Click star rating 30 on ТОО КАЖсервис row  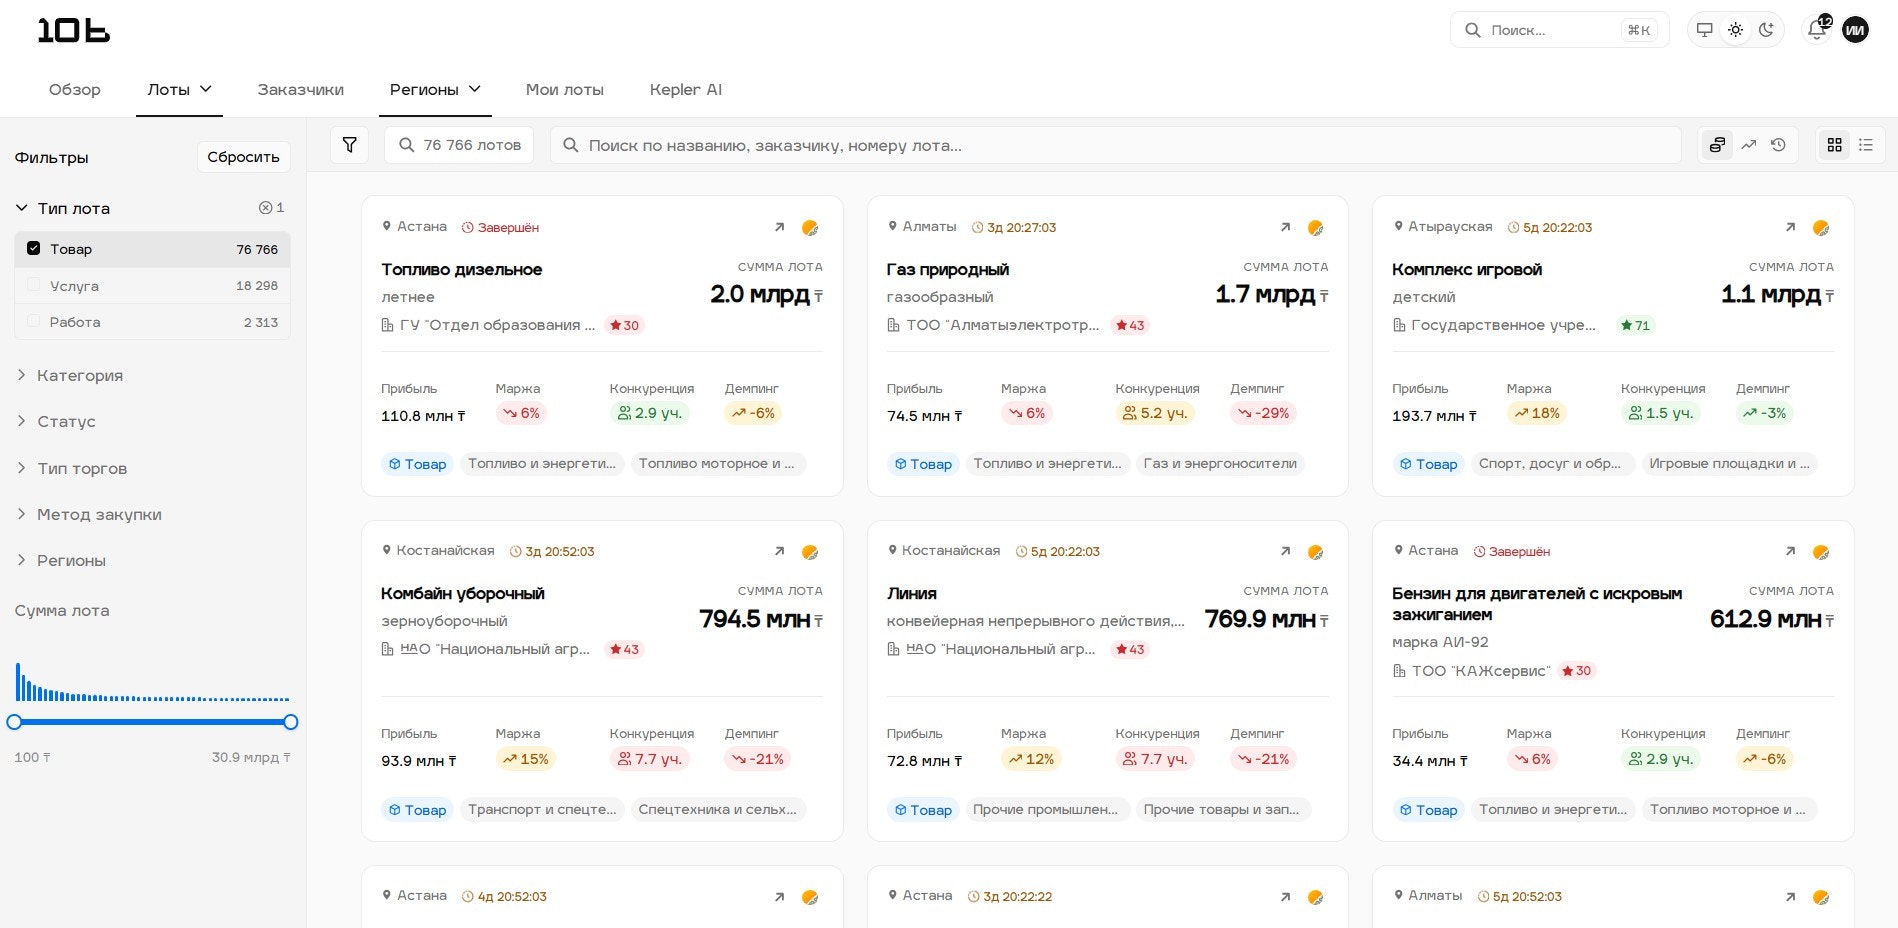[x=1577, y=671]
